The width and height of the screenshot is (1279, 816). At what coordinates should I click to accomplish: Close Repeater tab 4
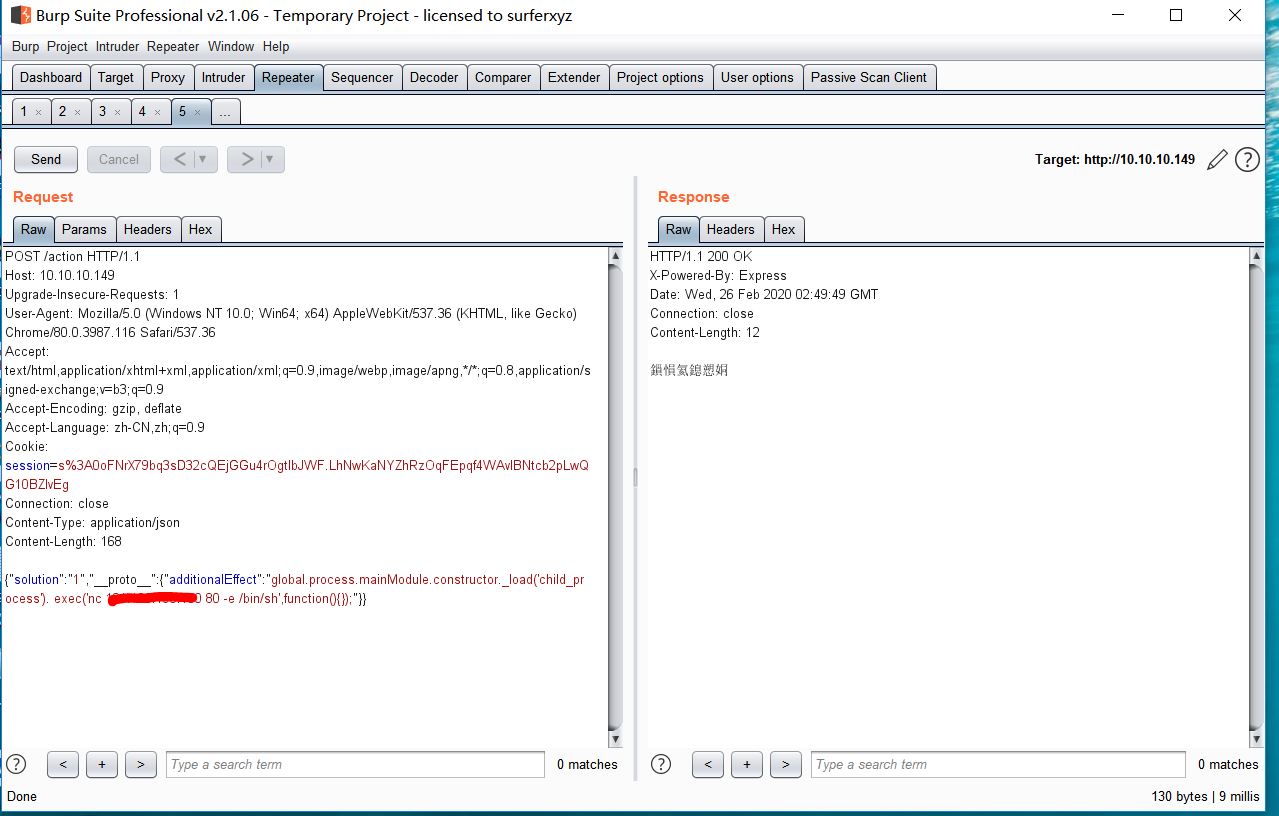tap(158, 112)
